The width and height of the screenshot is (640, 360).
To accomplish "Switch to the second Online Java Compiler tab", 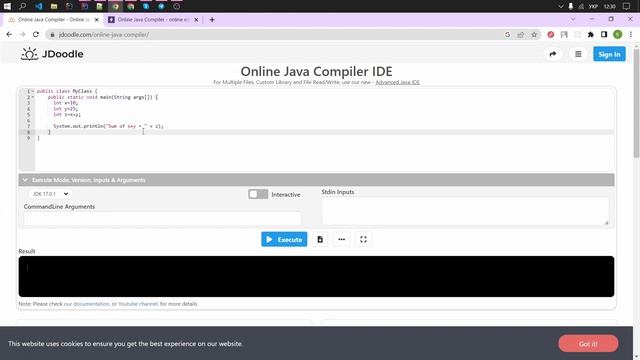I will point(153,20).
